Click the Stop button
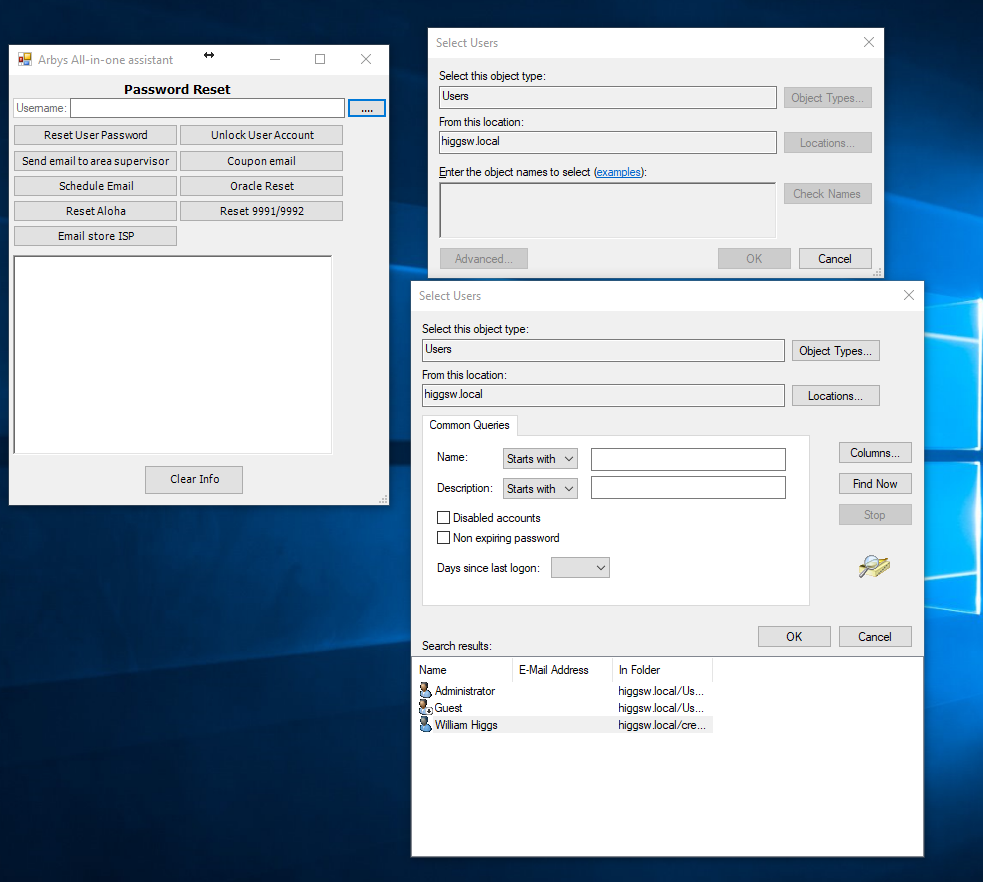The image size is (983, 882). tap(875, 515)
